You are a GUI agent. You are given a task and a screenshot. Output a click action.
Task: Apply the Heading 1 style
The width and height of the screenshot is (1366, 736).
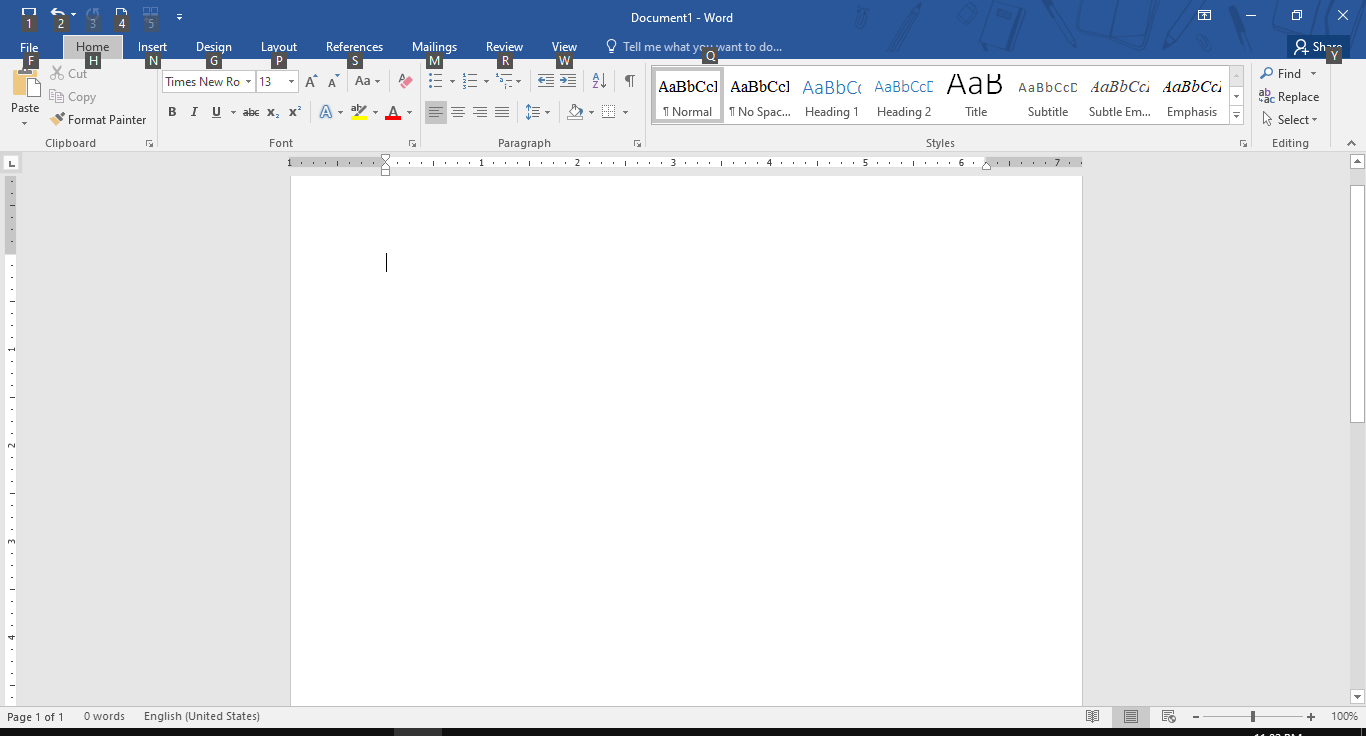click(x=832, y=96)
